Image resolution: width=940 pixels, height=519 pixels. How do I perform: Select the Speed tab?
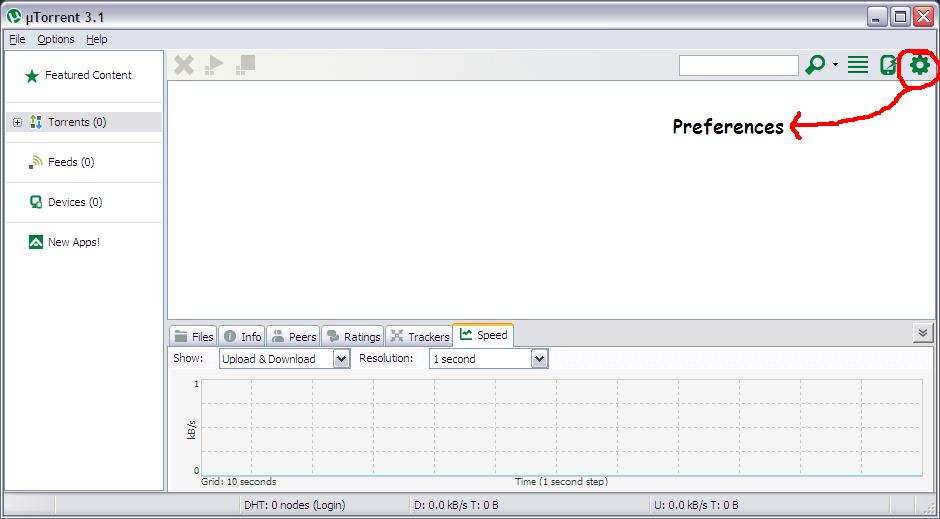tap(483, 335)
